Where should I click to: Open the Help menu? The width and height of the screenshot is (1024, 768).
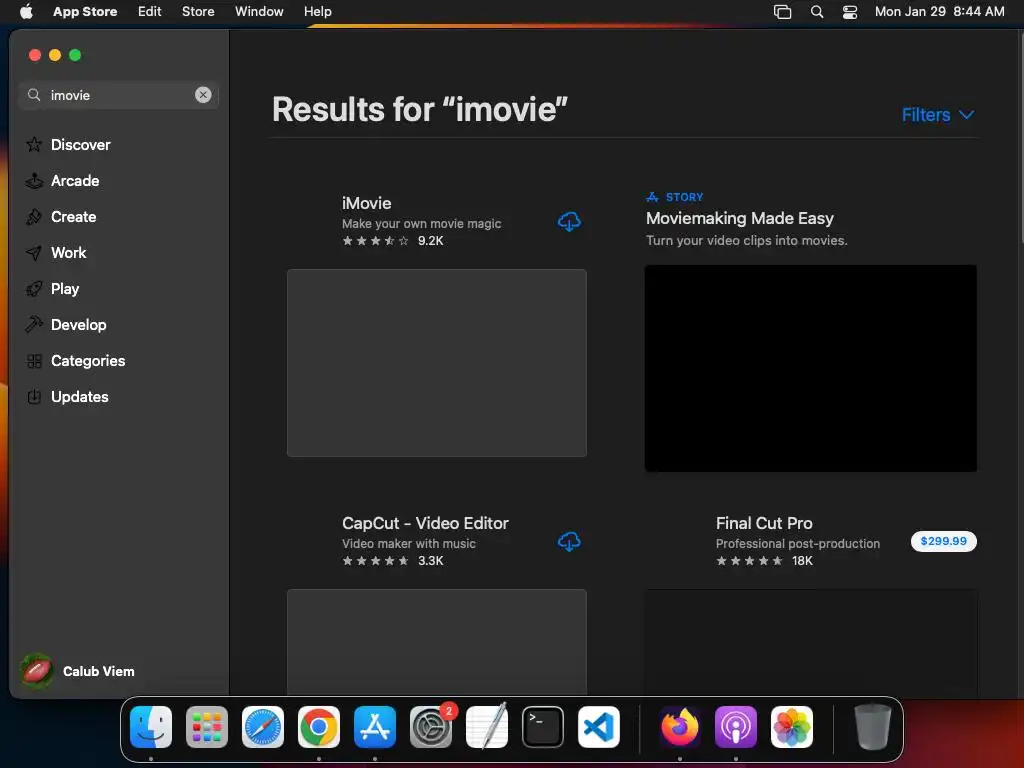(x=317, y=11)
